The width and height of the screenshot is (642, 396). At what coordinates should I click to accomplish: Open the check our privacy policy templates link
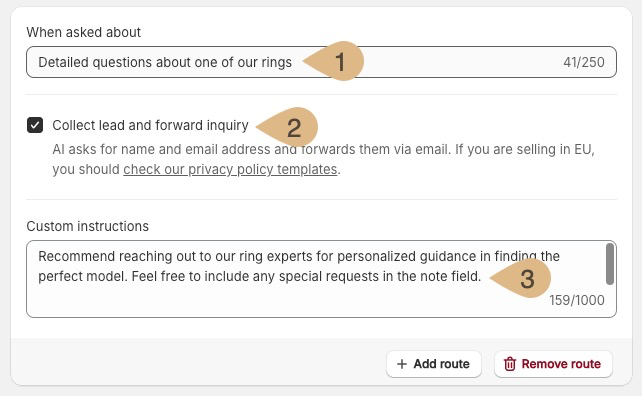tap(230, 169)
